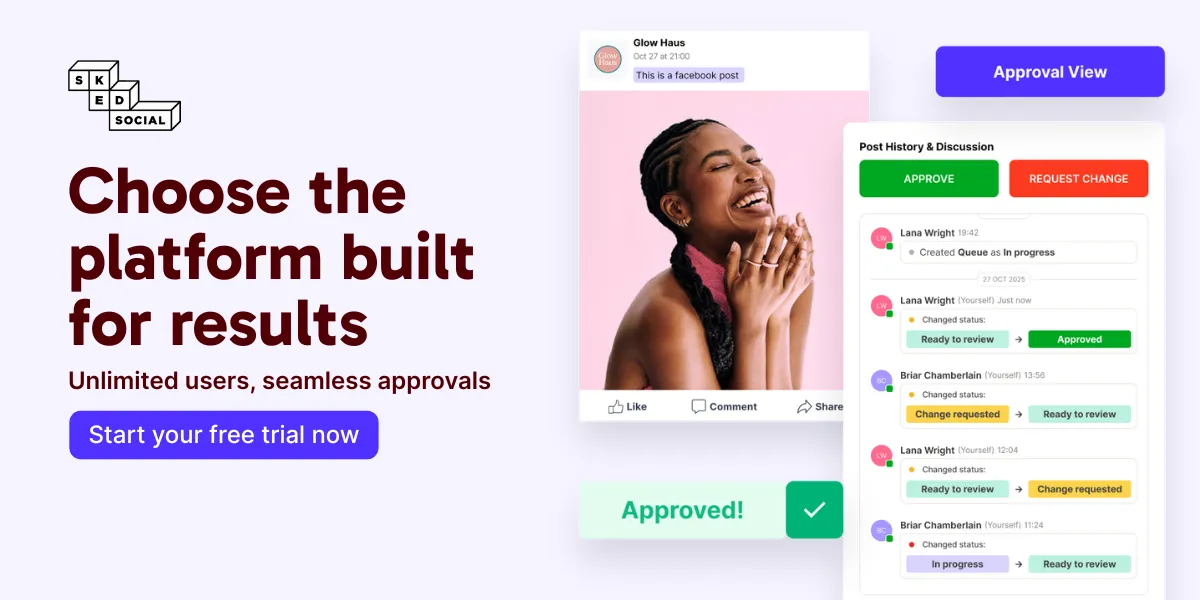Viewport: 1200px width, 600px height.
Task: Click the green checkmark box
Action: click(x=814, y=510)
